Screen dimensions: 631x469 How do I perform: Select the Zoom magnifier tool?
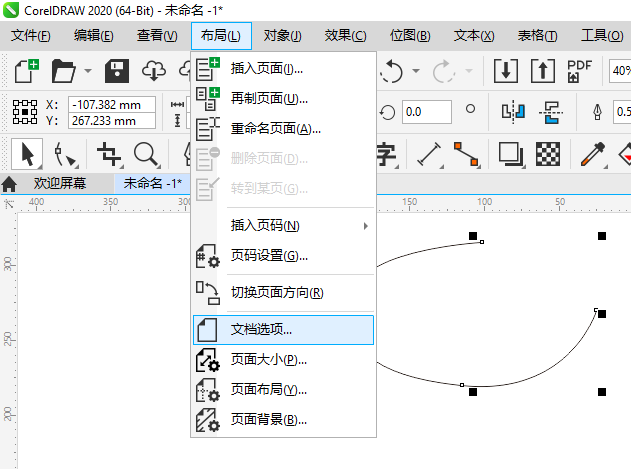(x=146, y=155)
